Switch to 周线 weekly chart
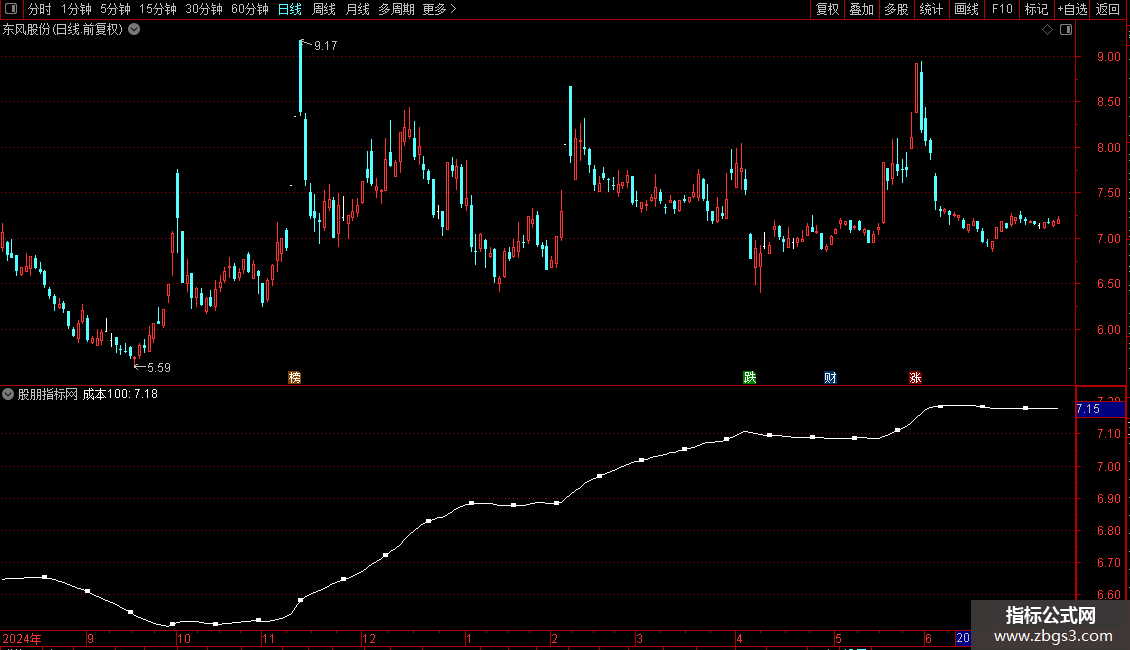The image size is (1130, 650). tap(324, 9)
